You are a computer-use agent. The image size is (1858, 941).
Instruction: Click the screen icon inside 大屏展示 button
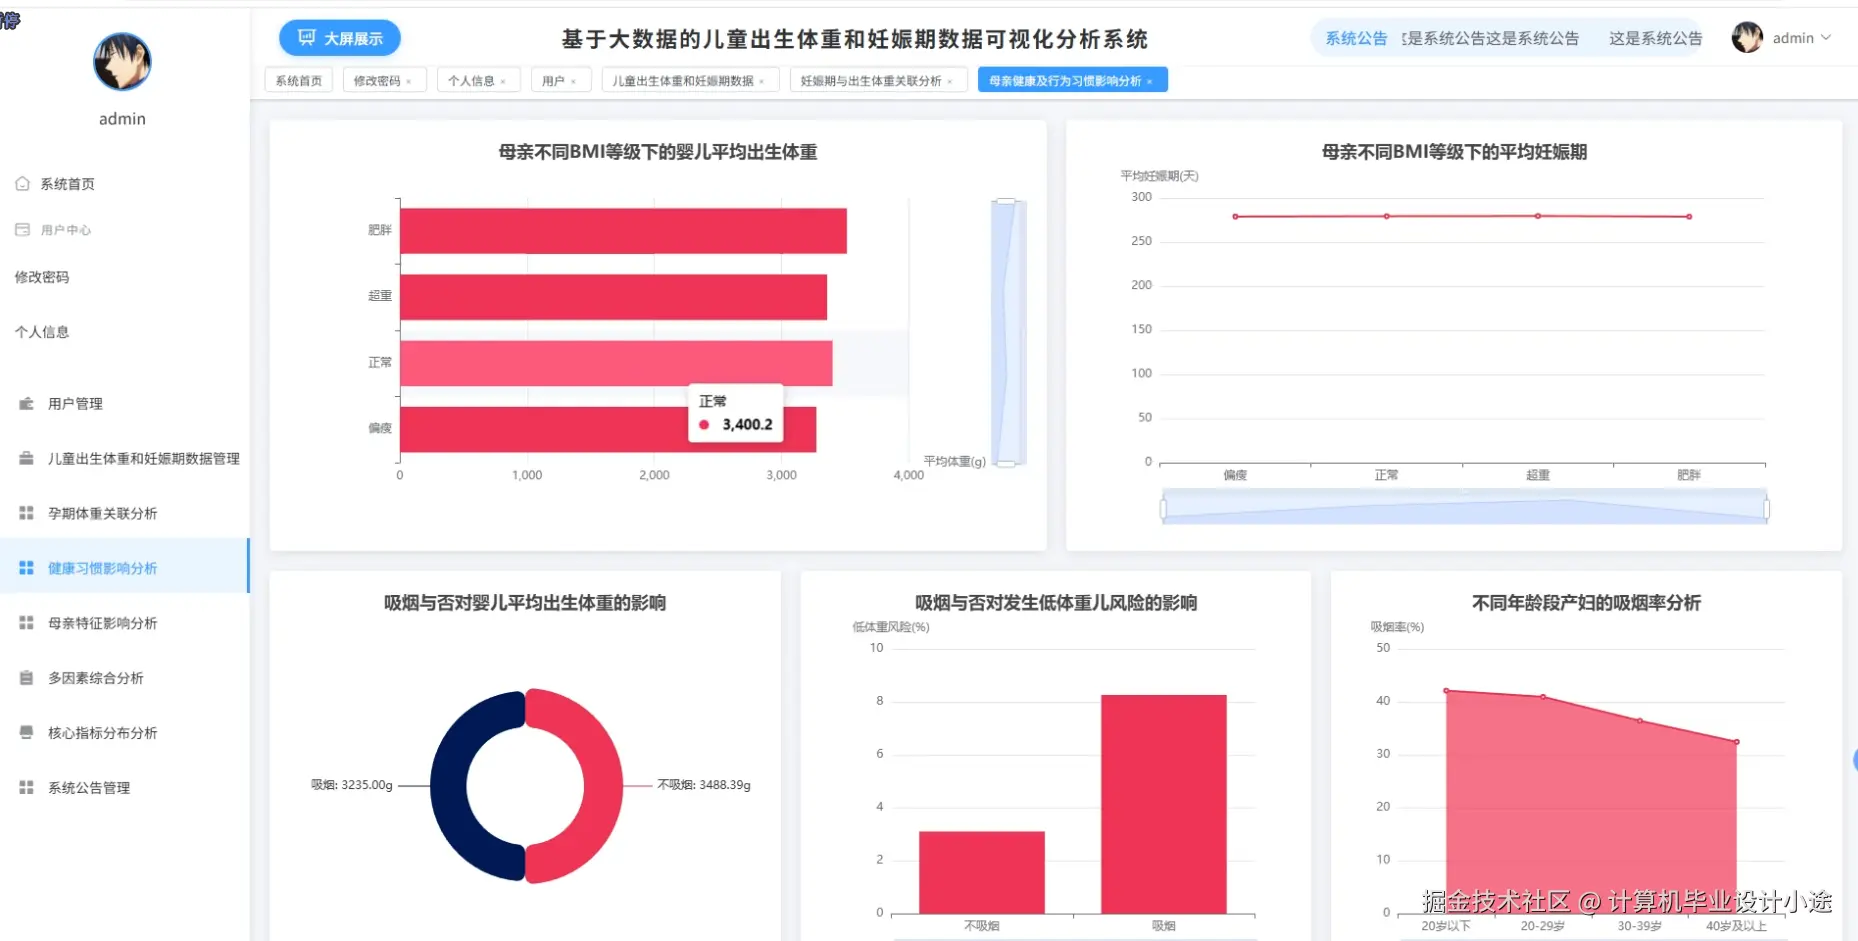(305, 37)
